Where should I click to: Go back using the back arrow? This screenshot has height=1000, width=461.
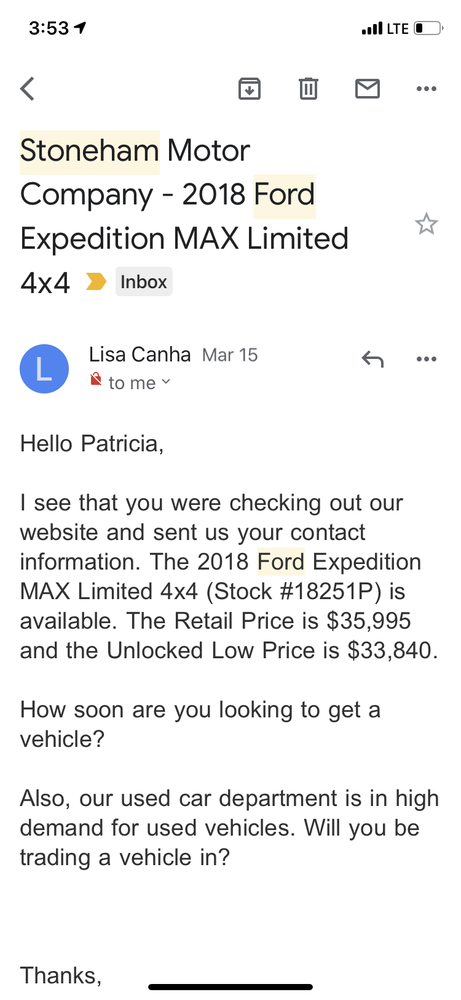[27, 89]
